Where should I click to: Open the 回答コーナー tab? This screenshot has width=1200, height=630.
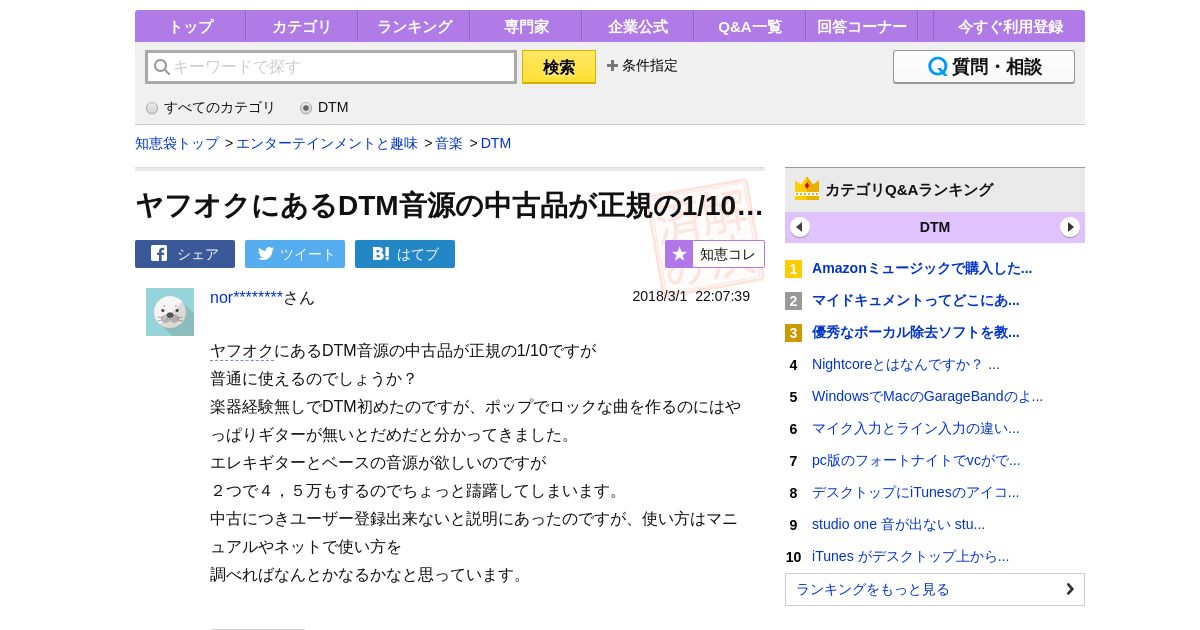[x=862, y=27]
